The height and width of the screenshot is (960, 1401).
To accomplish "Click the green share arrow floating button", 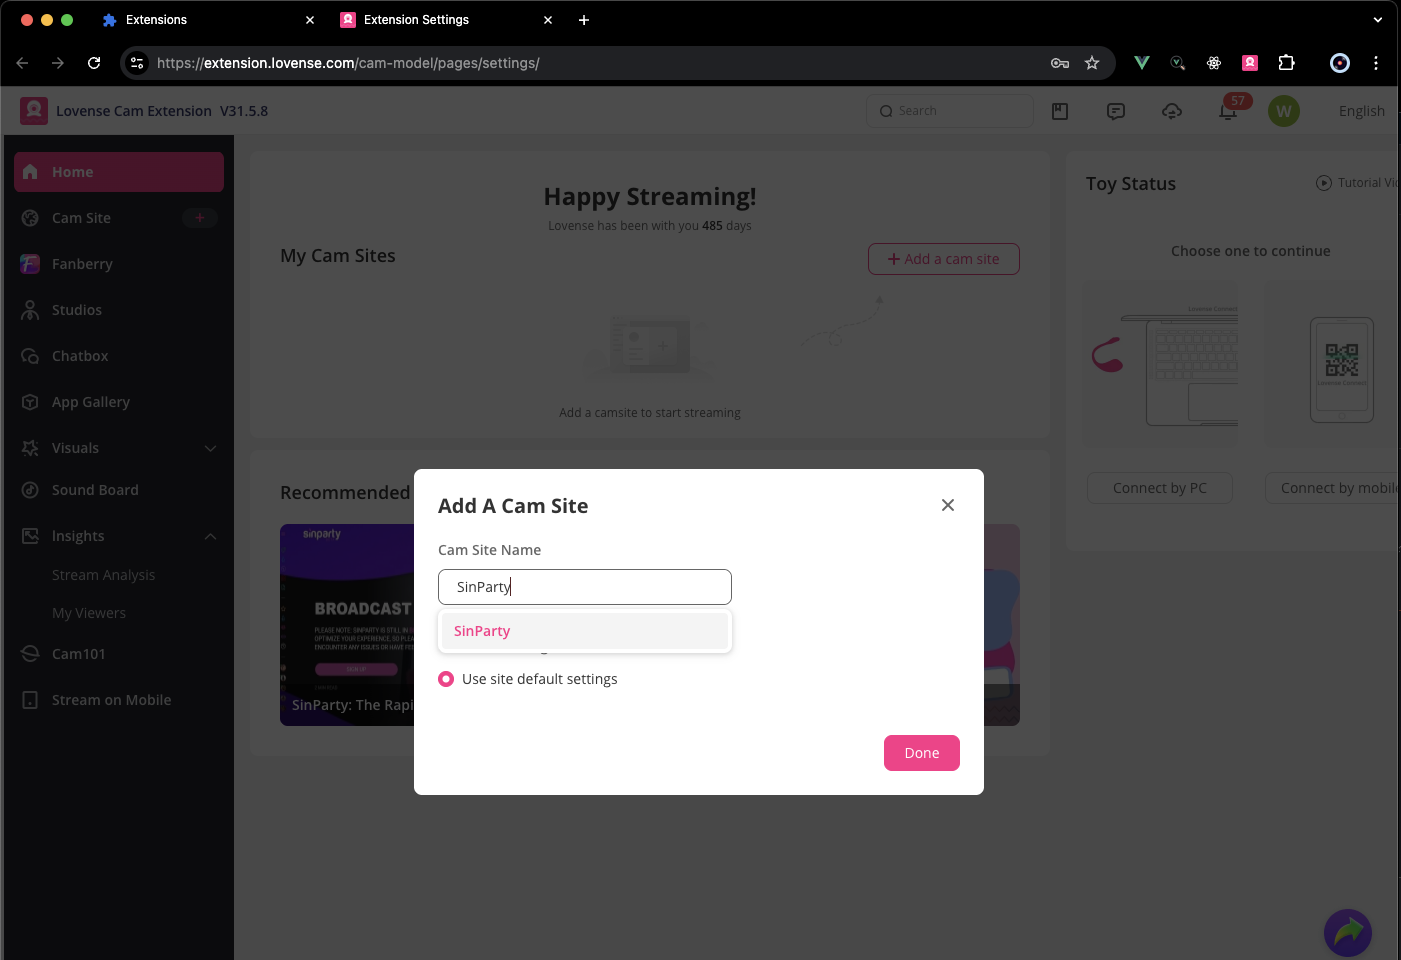I will (1347, 932).
